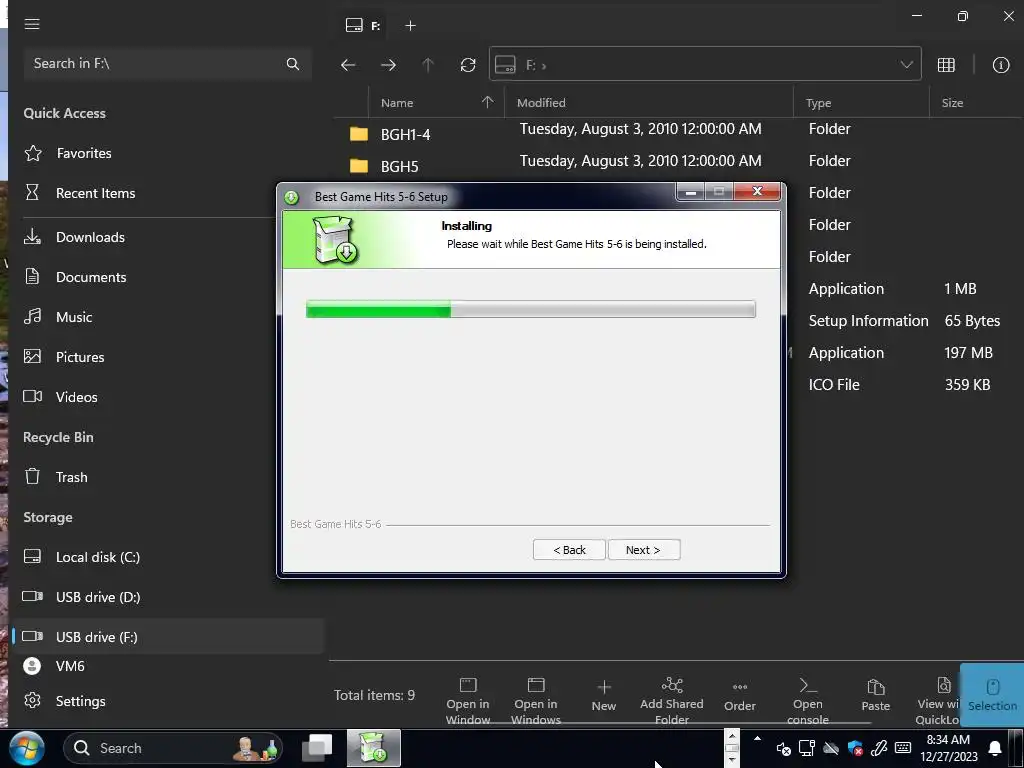1024x768 pixels.
Task: Show hidden tray icons arrow
Action: [x=757, y=739]
